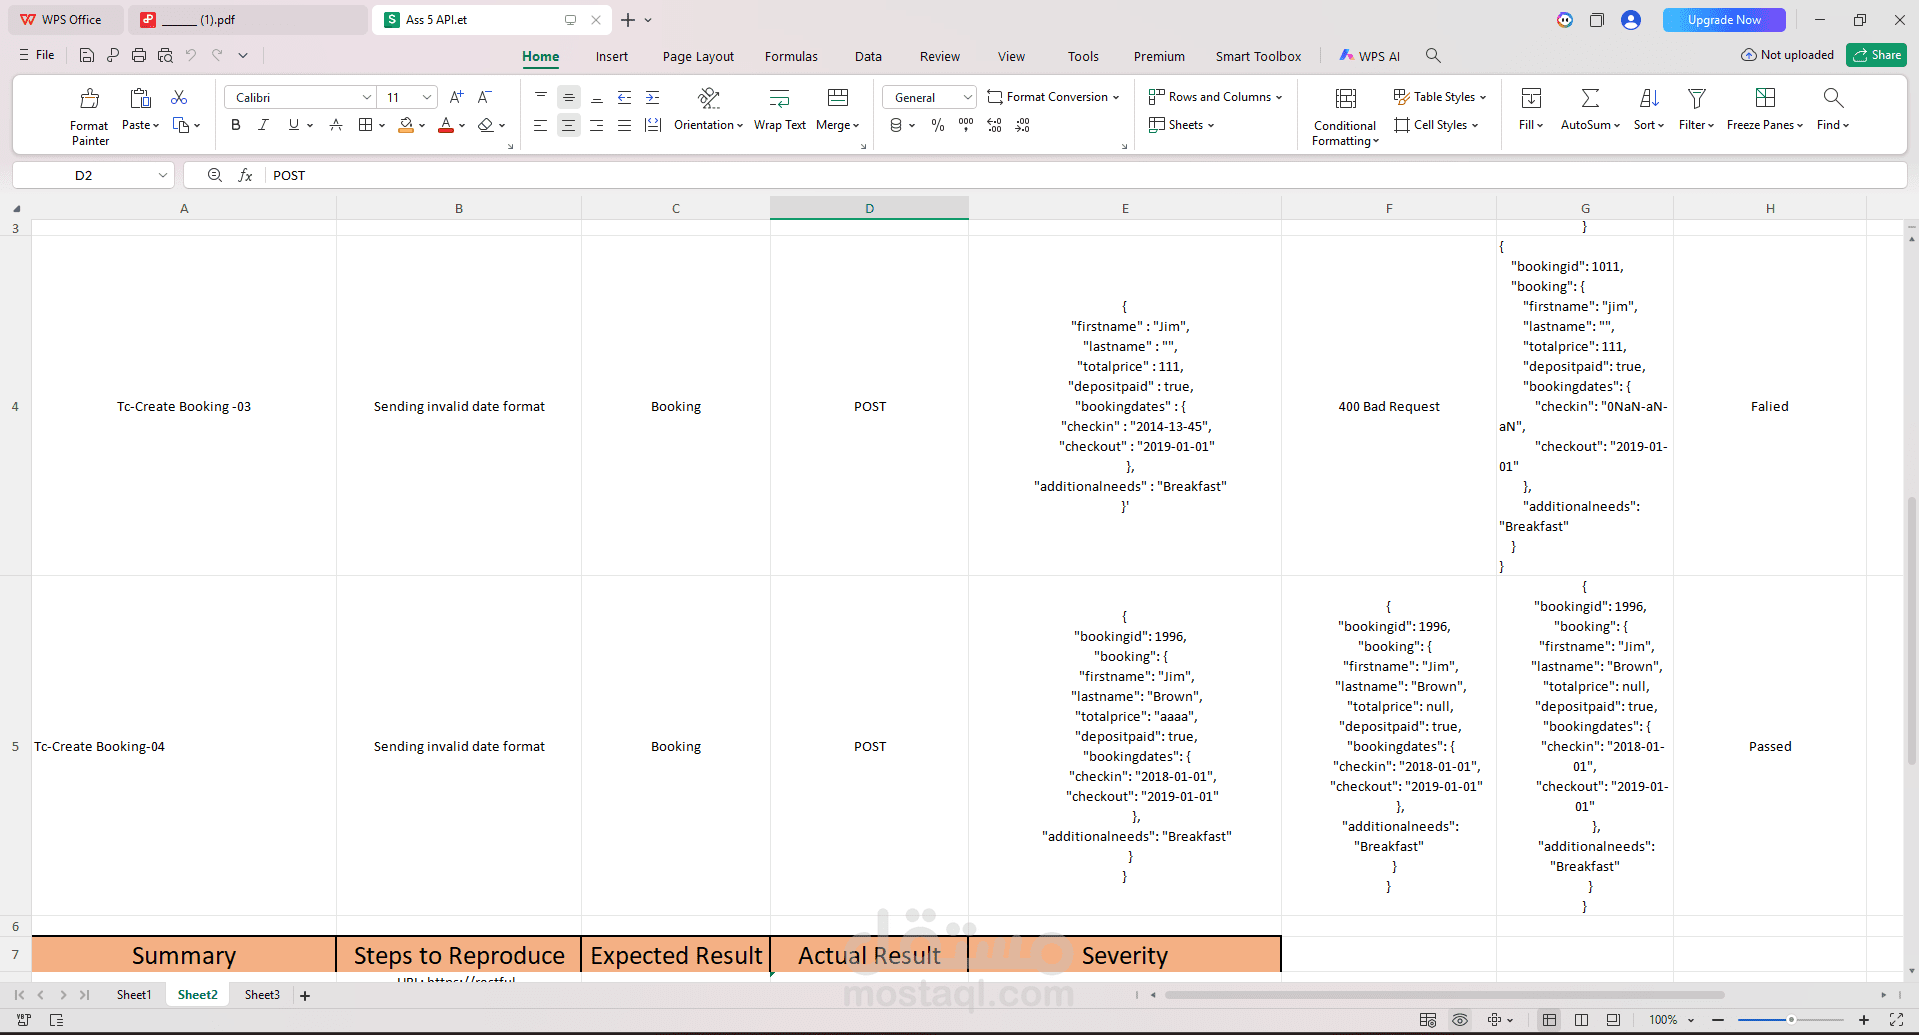Click the user account avatar icon

click(x=1631, y=20)
